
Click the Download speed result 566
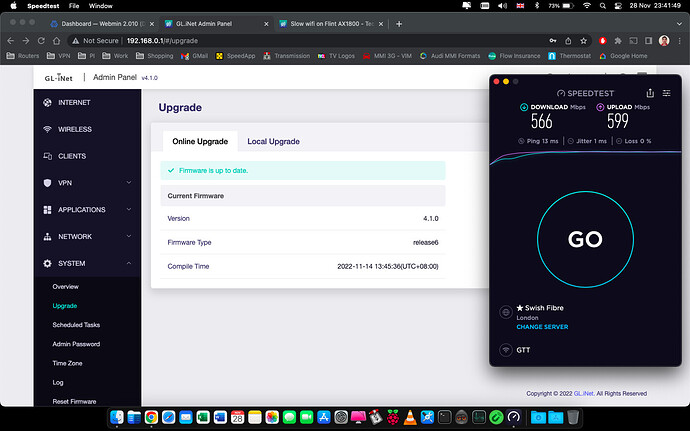pos(541,121)
